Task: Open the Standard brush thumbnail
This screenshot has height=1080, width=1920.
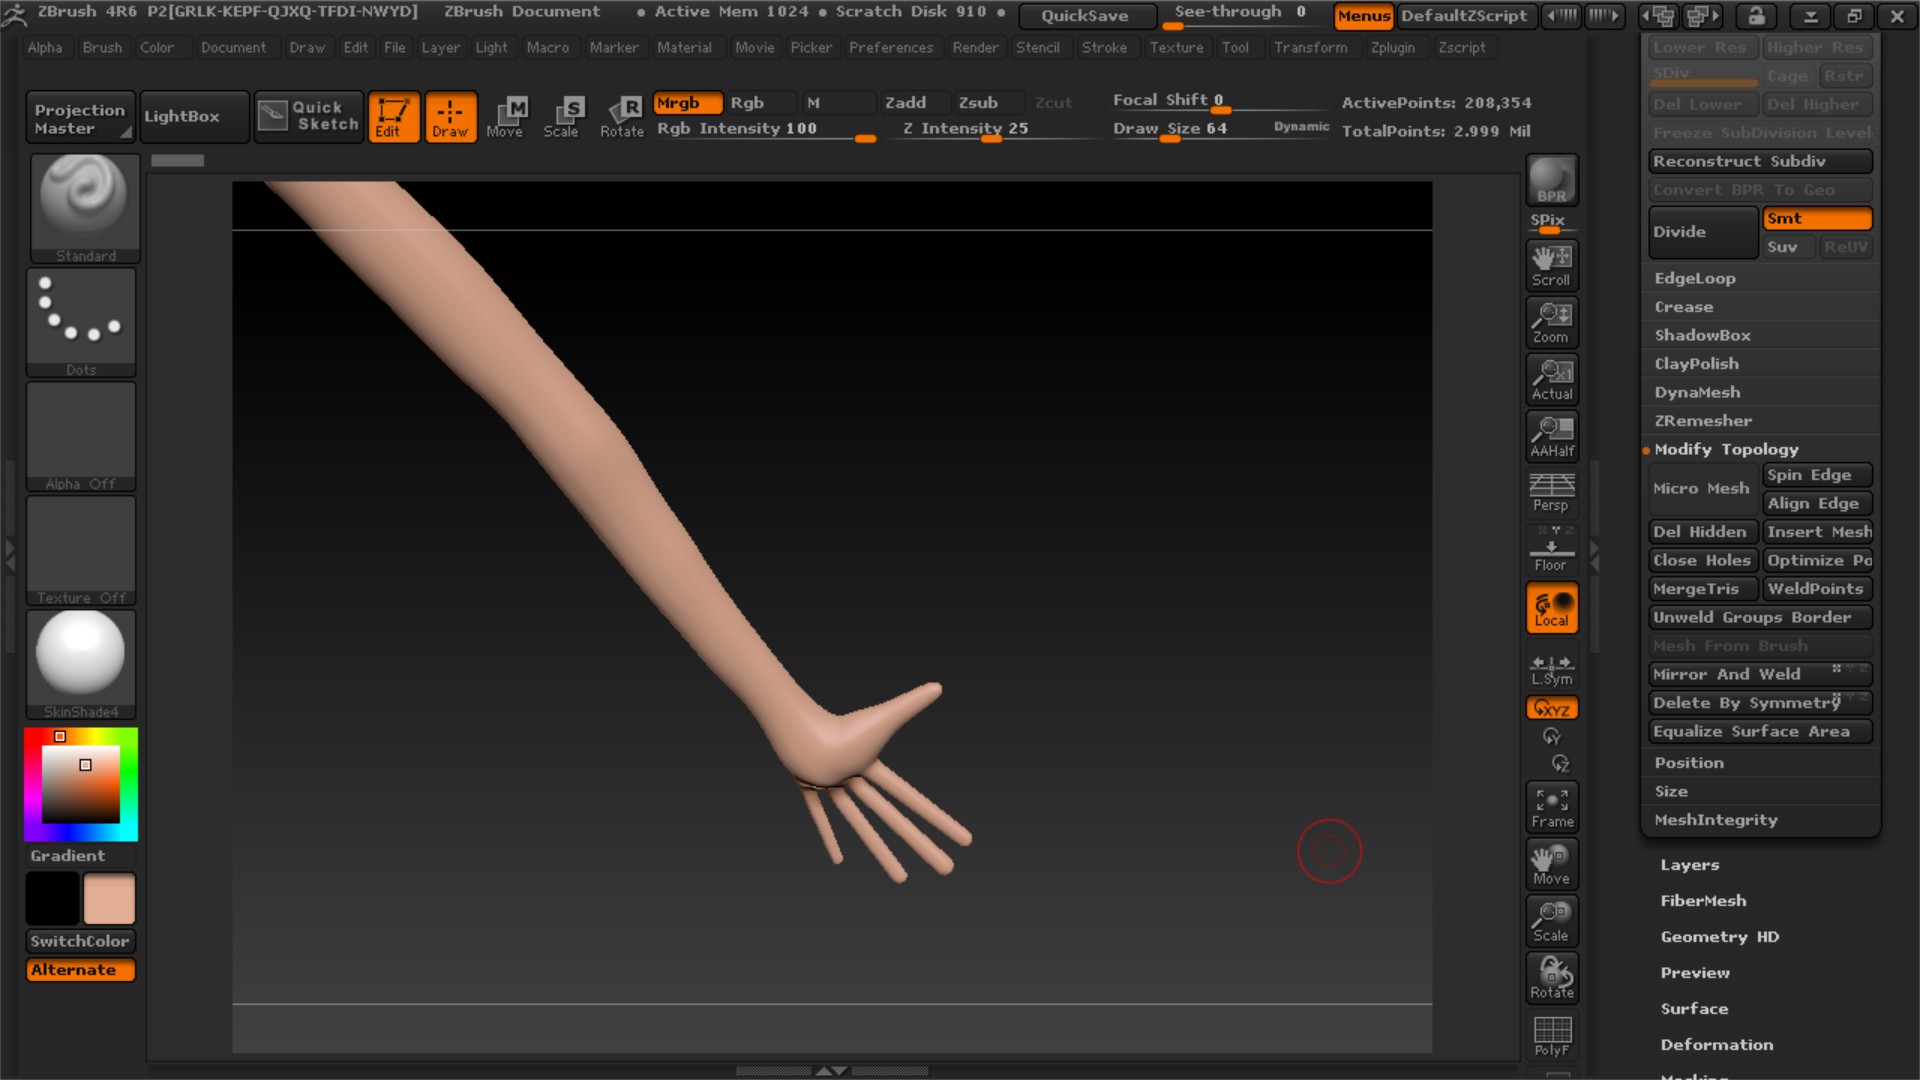Action: 84,208
